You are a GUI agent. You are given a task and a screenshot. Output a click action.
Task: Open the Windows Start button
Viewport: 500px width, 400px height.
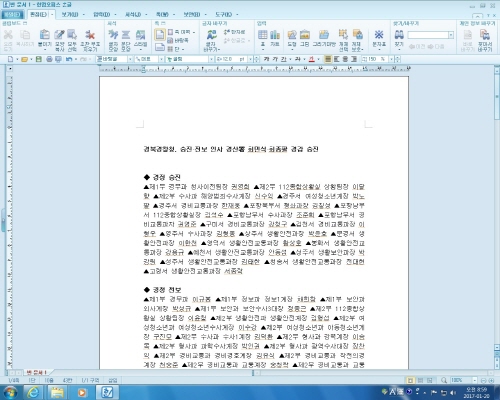coord(10,392)
